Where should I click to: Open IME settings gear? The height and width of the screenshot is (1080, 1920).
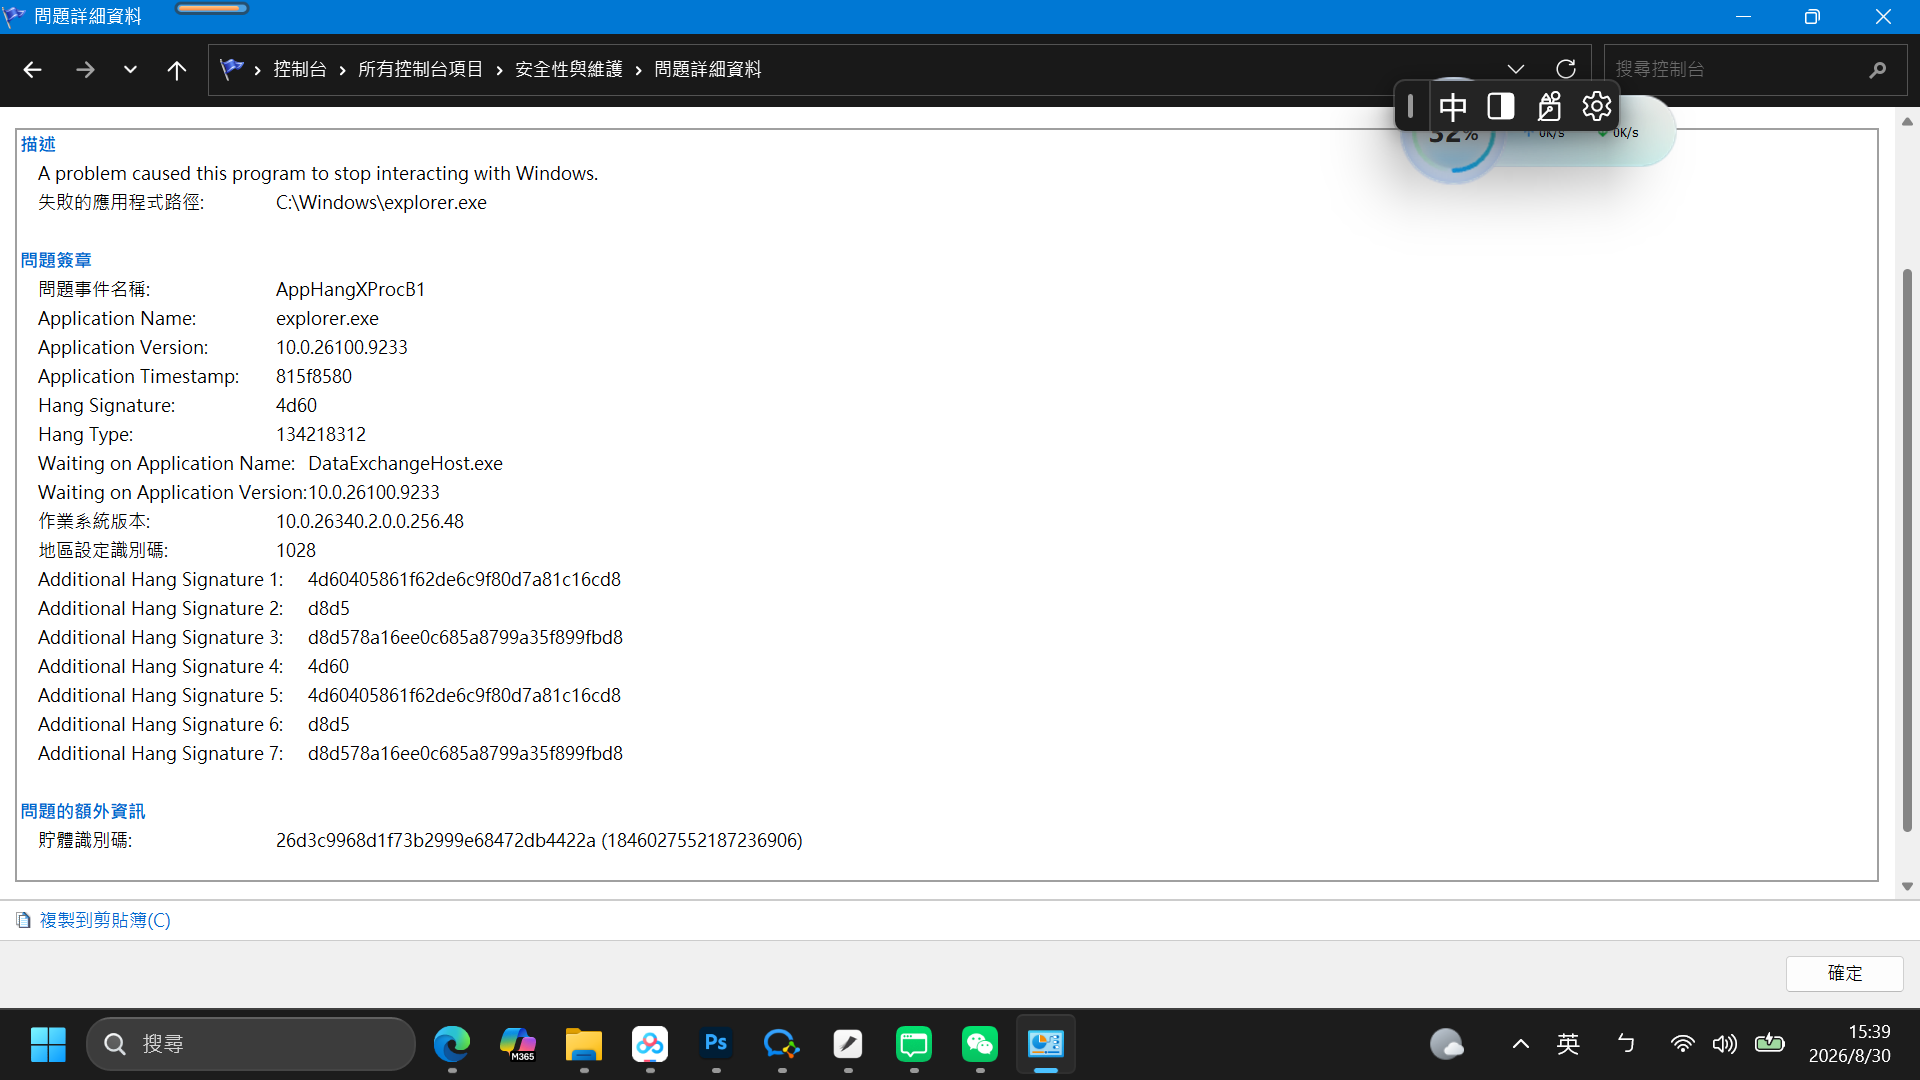(x=1597, y=106)
